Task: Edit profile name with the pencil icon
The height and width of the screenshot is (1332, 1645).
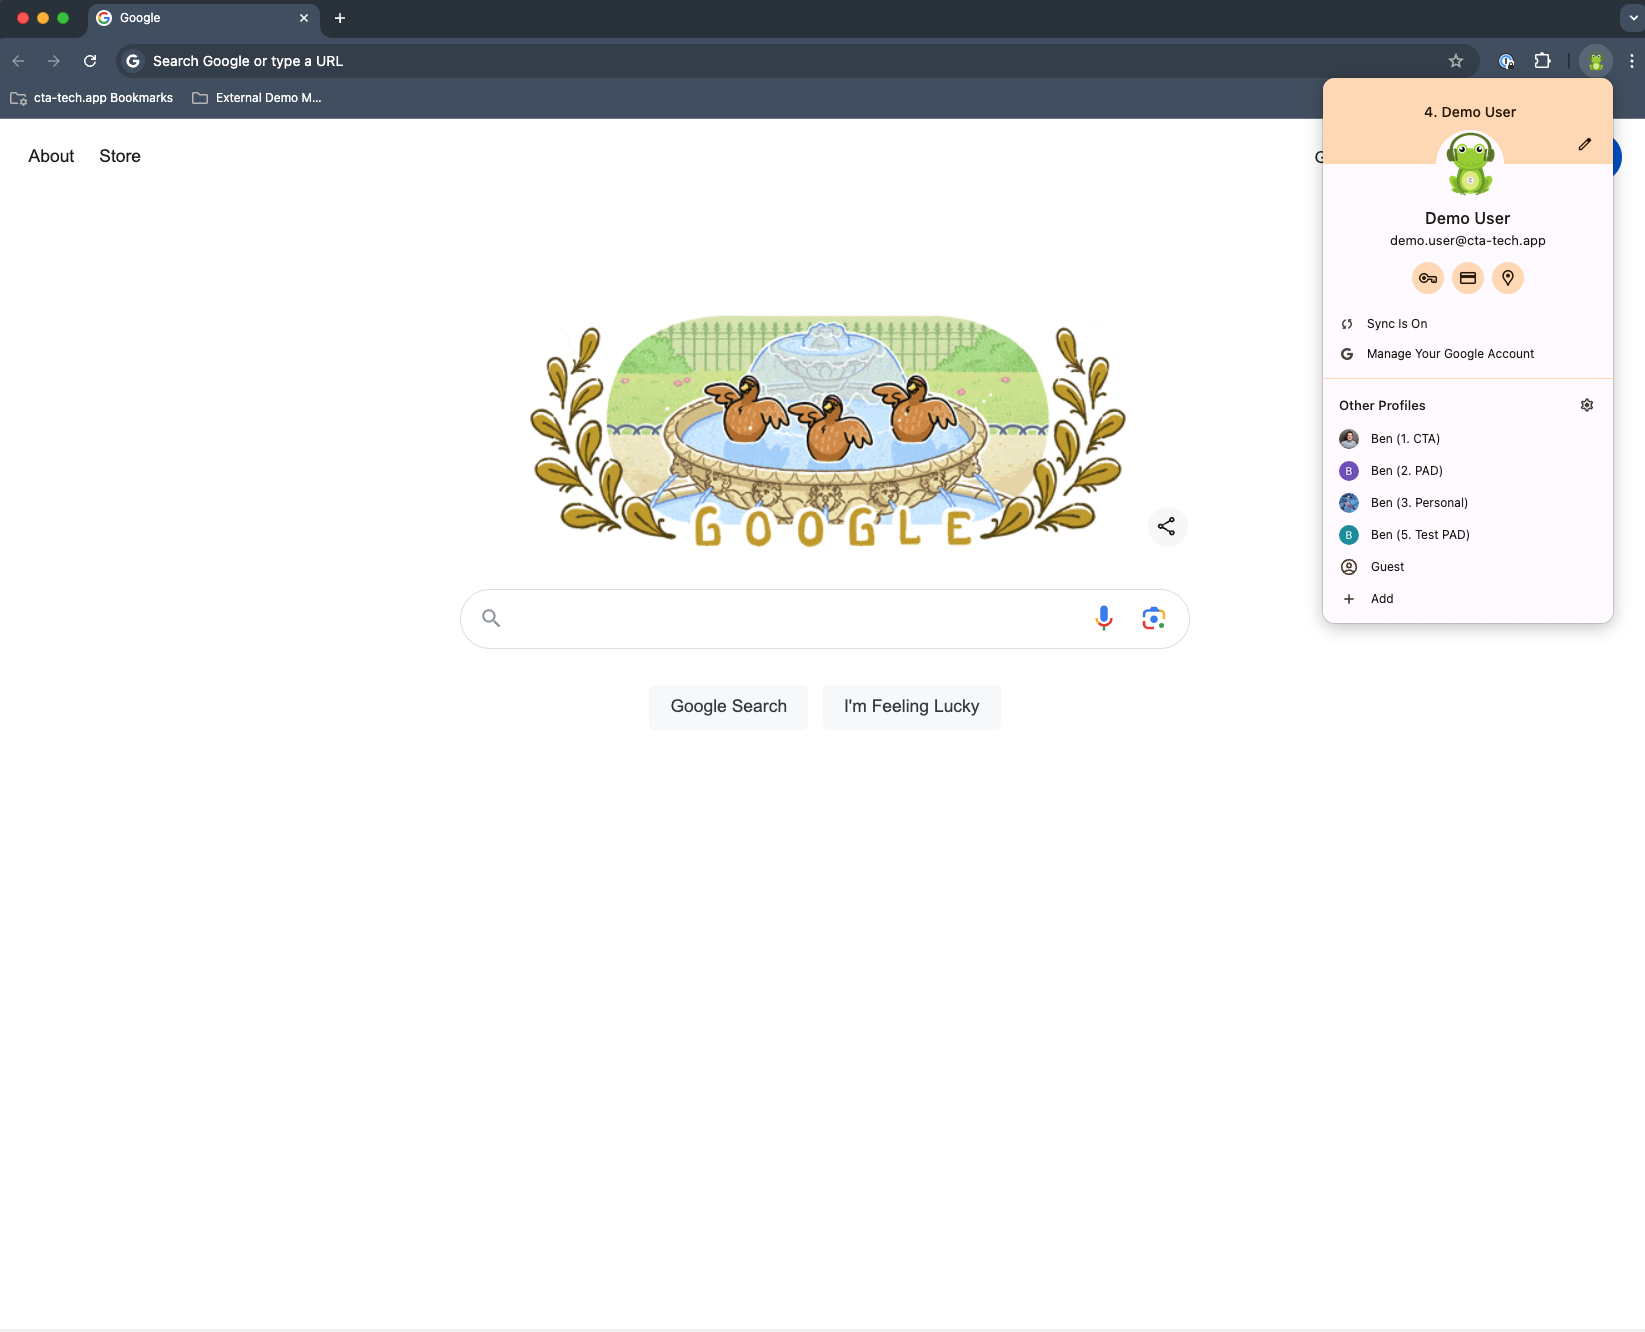Action: [1585, 144]
